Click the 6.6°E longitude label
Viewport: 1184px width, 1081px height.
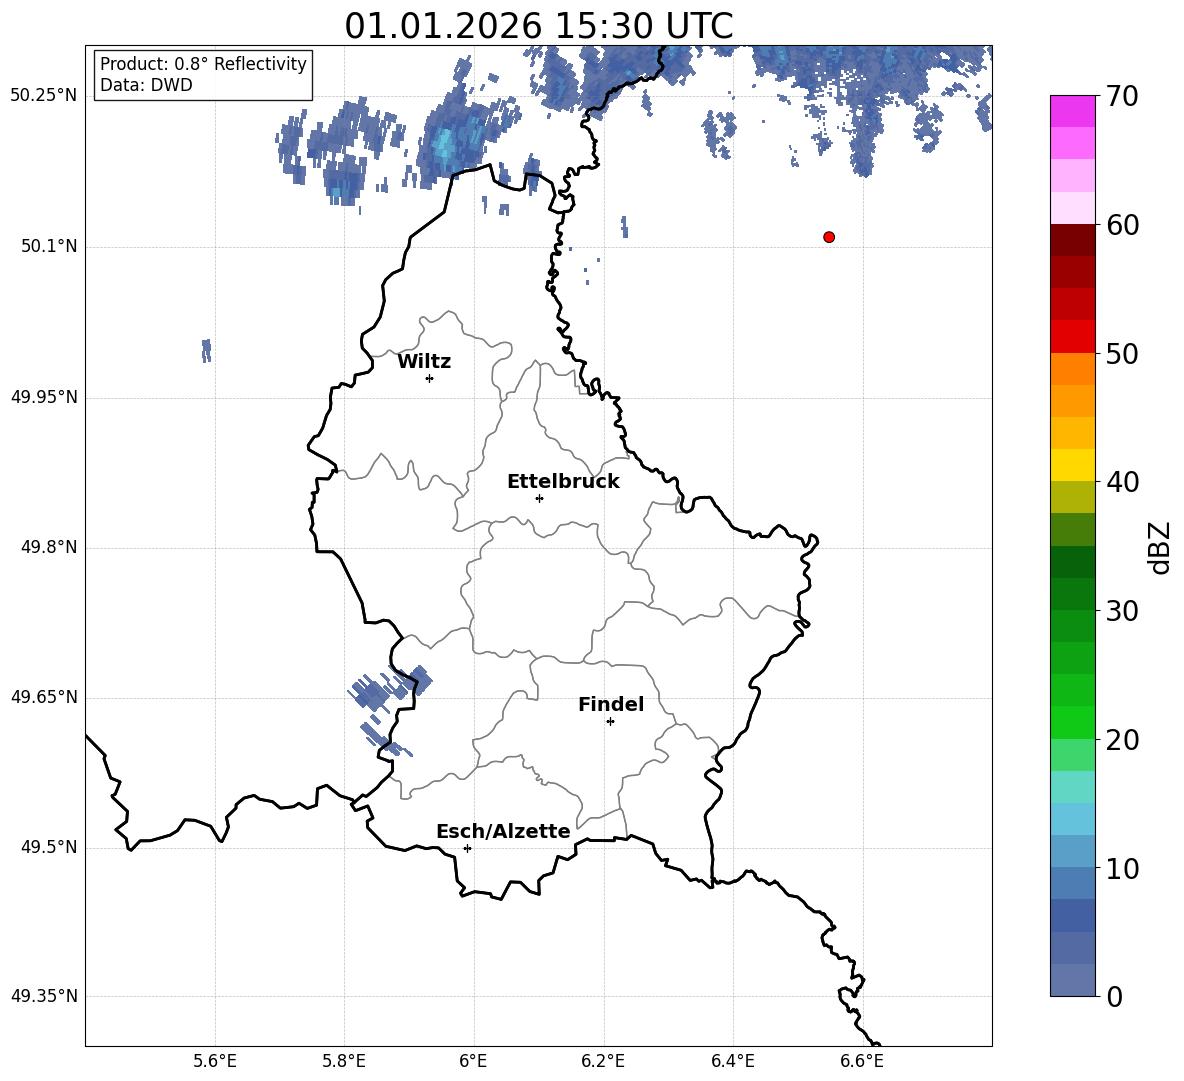coord(862,1061)
